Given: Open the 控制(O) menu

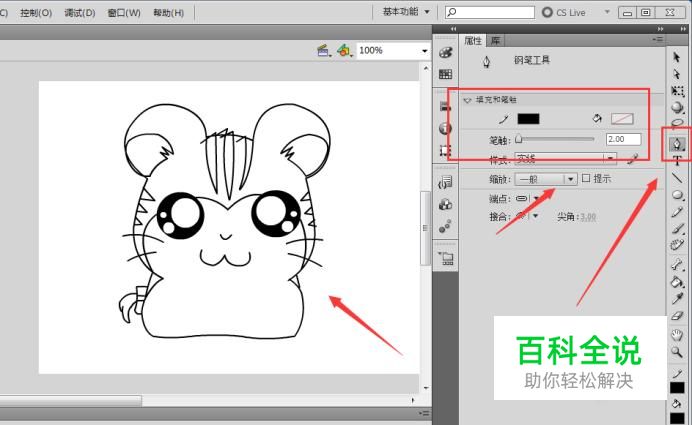Looking at the screenshot, I should [x=36, y=13].
